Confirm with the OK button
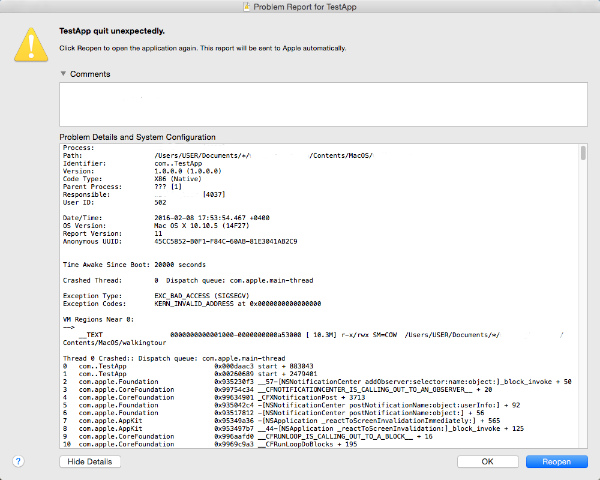 487,461
